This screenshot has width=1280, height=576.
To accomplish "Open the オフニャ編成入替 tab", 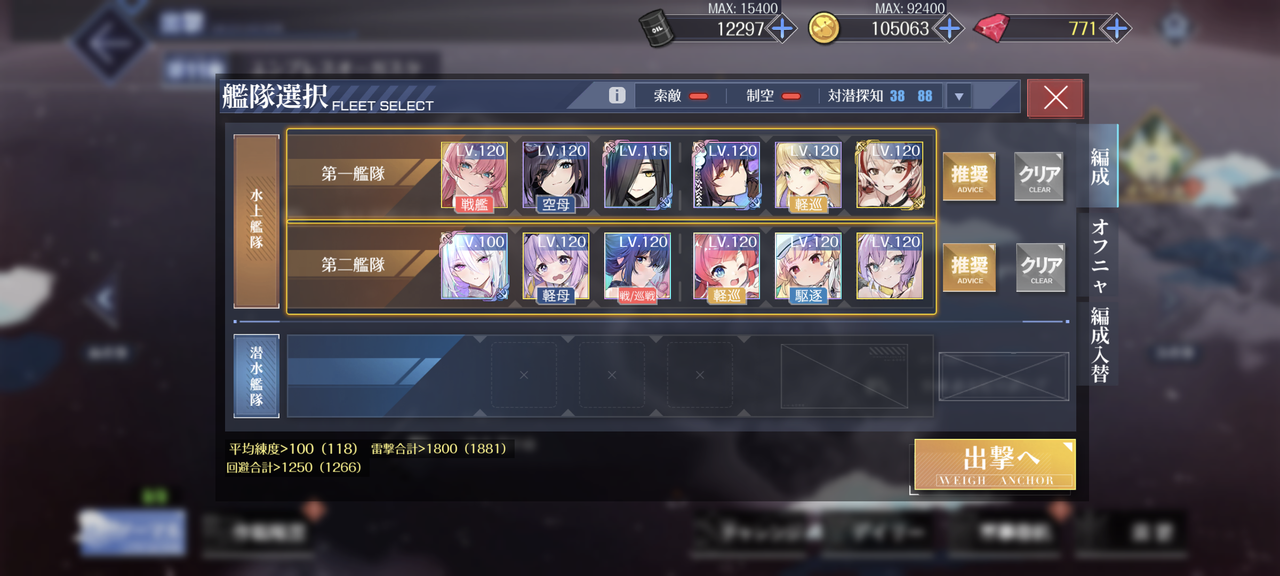I will pos(1099,300).
